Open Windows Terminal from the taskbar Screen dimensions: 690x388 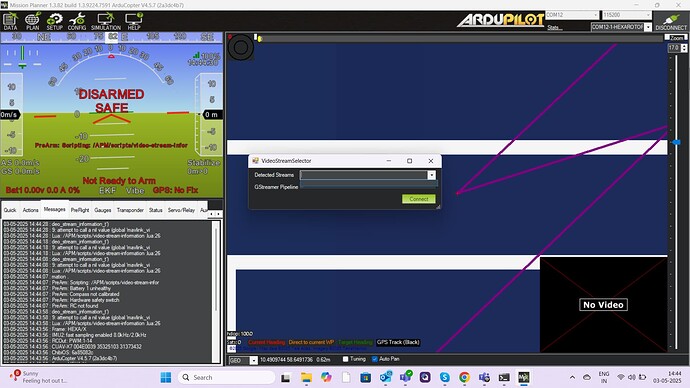tap(504, 377)
